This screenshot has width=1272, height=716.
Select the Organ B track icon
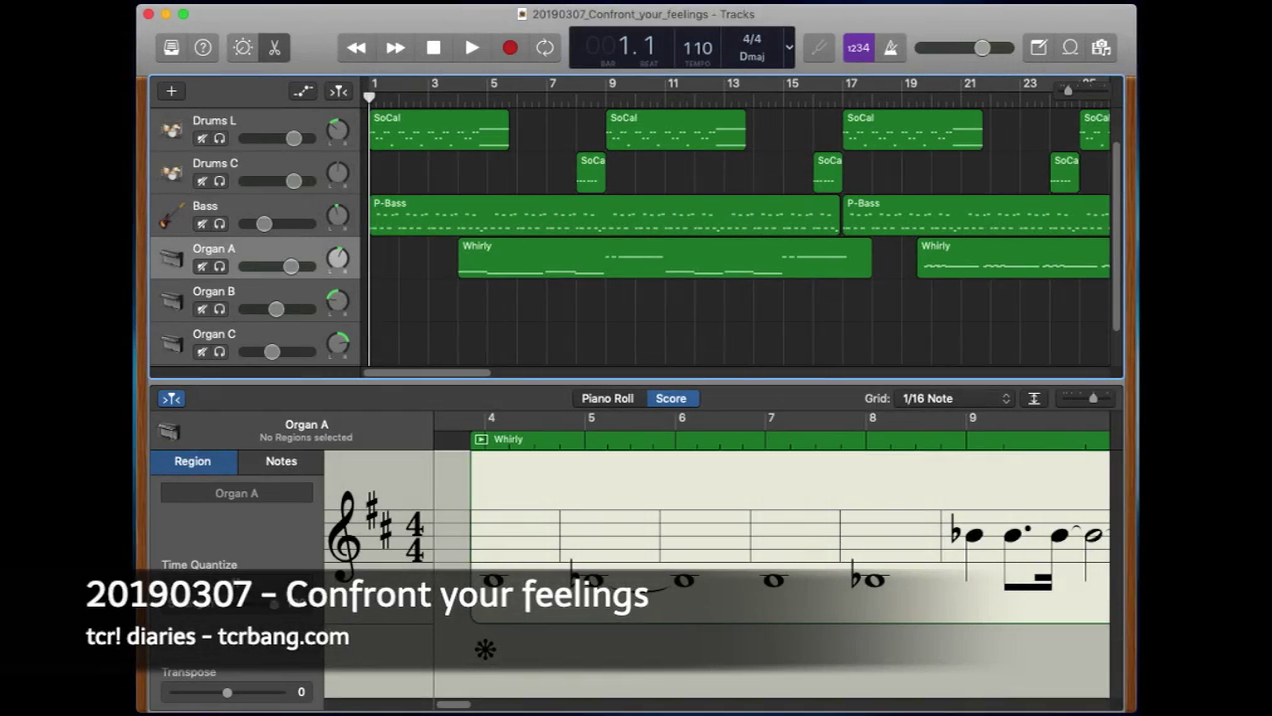click(172, 300)
